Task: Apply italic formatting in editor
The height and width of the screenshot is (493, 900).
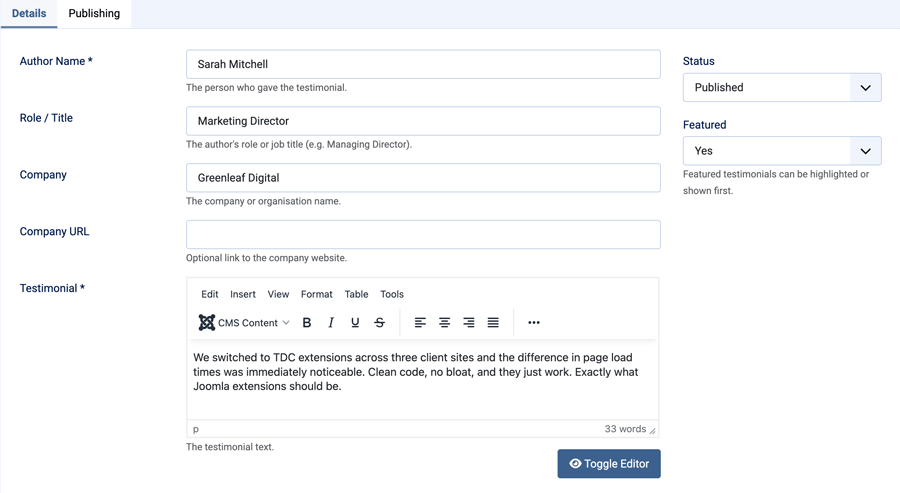Action: coord(331,323)
